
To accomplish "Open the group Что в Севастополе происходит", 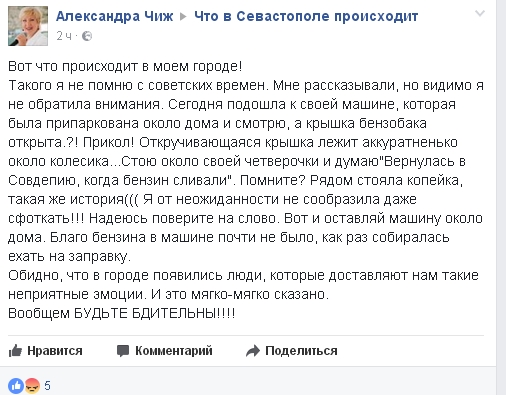I will tap(306, 16).
